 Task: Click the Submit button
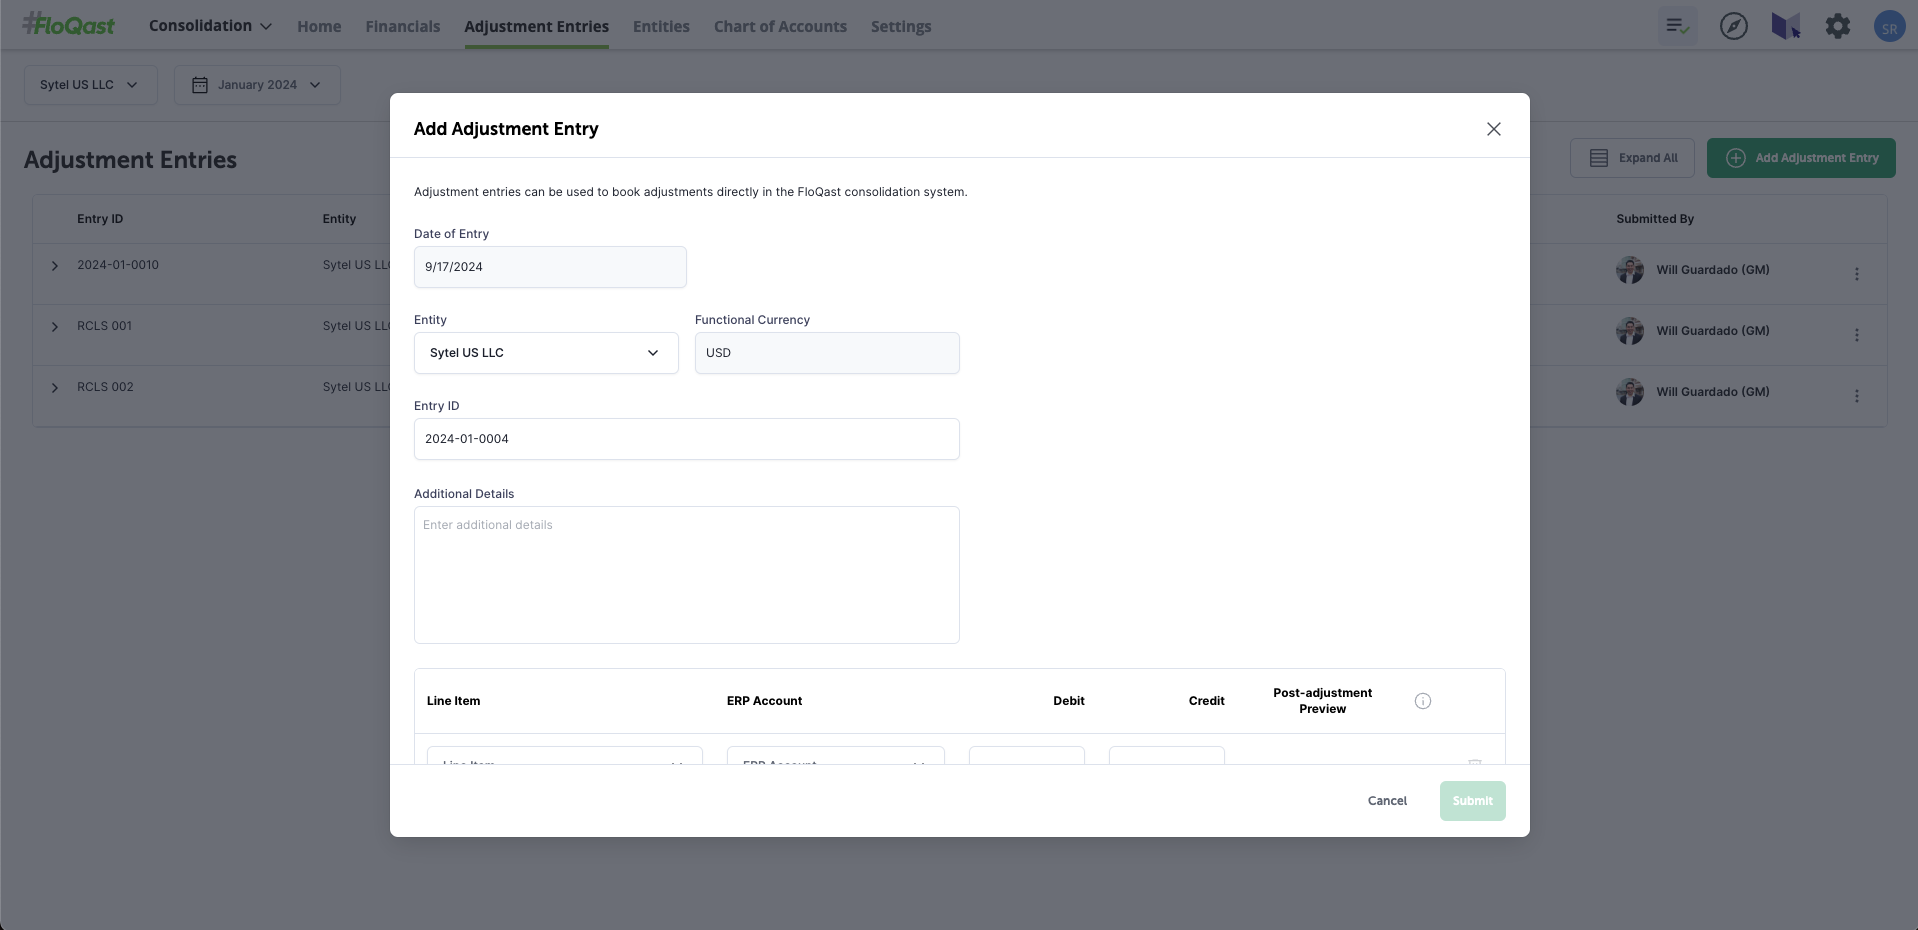(1472, 801)
